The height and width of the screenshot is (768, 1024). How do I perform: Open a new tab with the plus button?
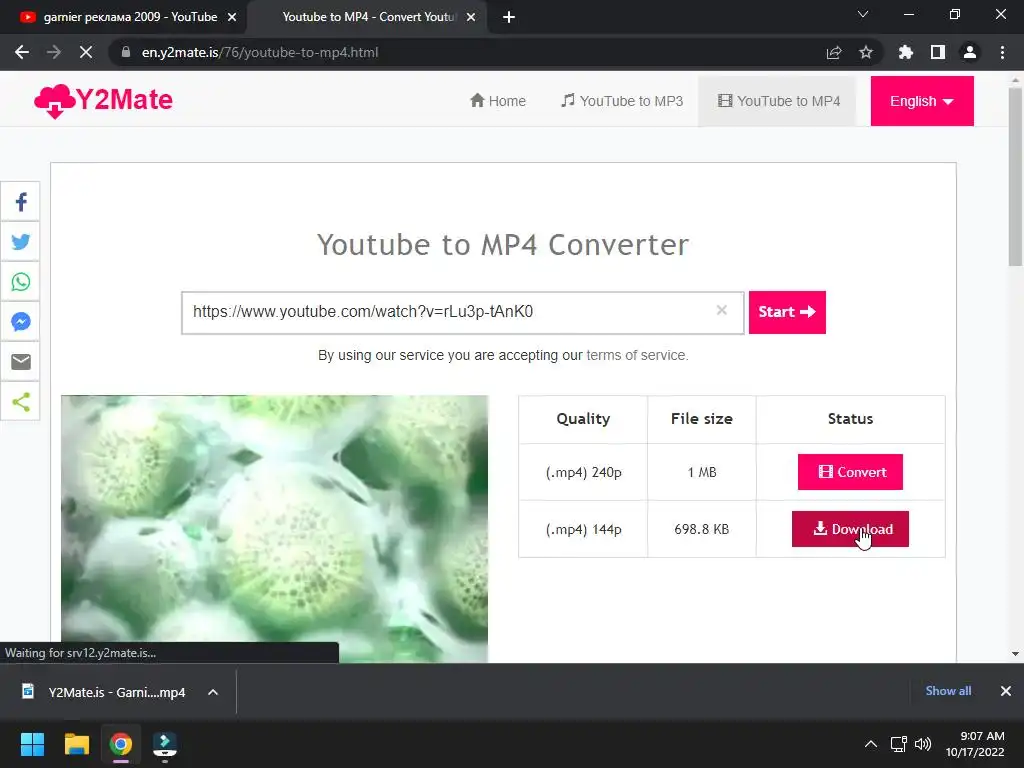pyautogui.click(x=509, y=17)
